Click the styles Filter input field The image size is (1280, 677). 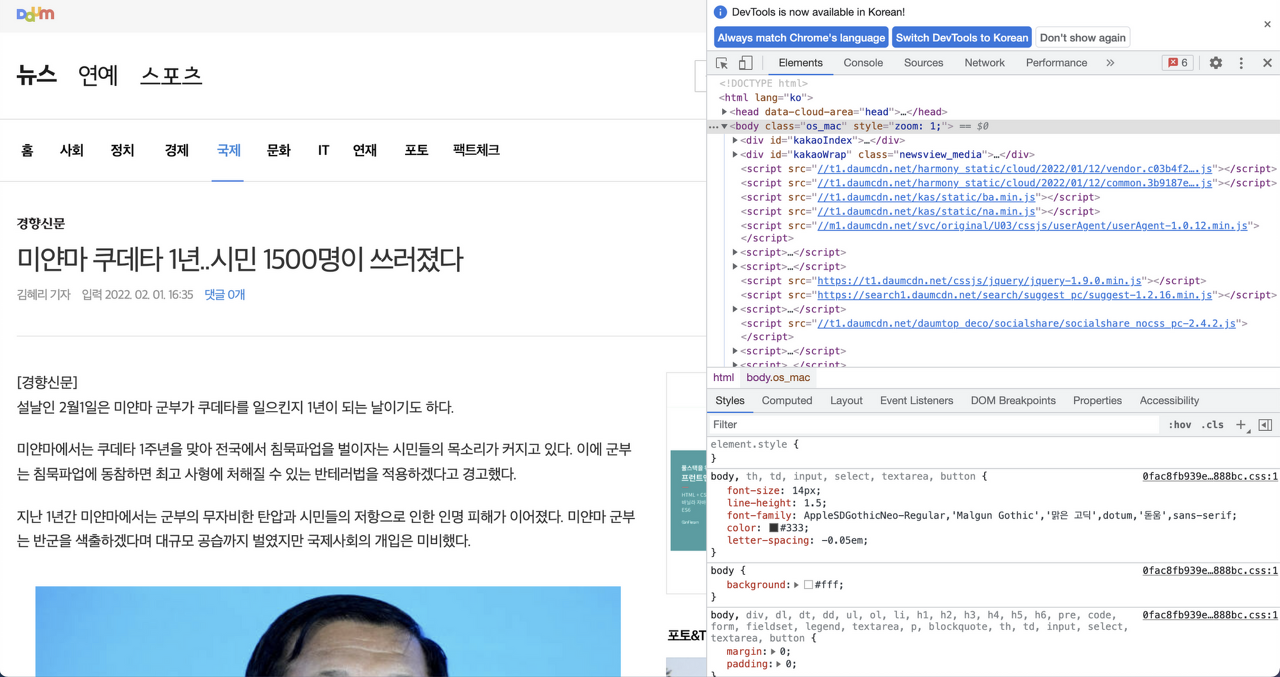pyautogui.click(x=934, y=425)
